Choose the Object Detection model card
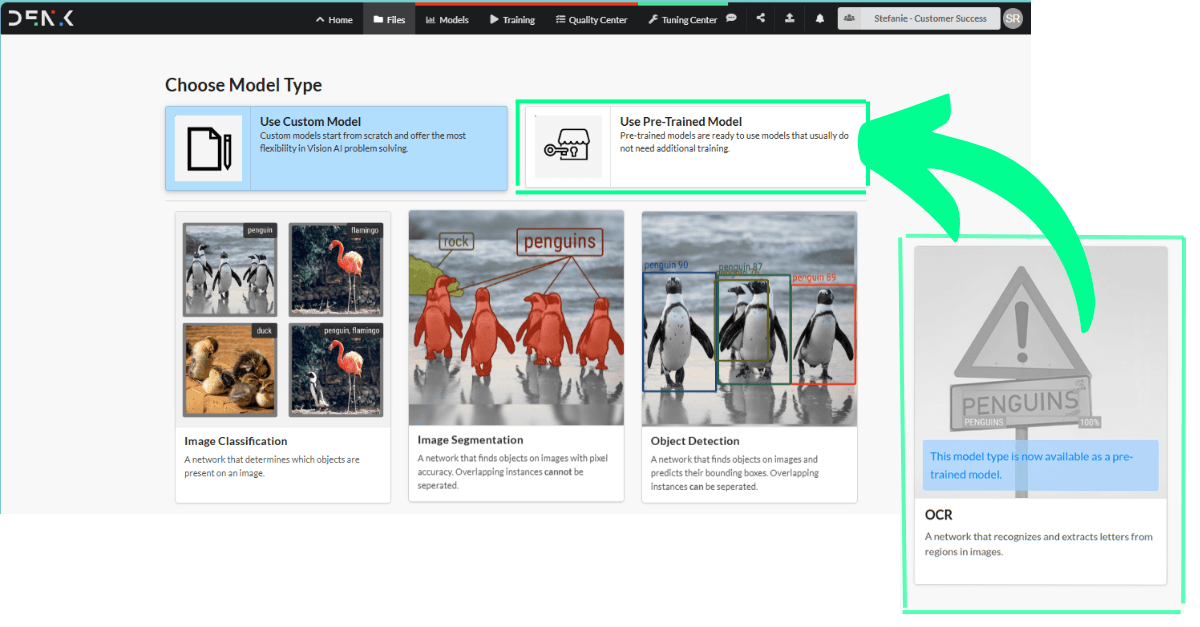This screenshot has width=1200, height=627. tap(749, 355)
